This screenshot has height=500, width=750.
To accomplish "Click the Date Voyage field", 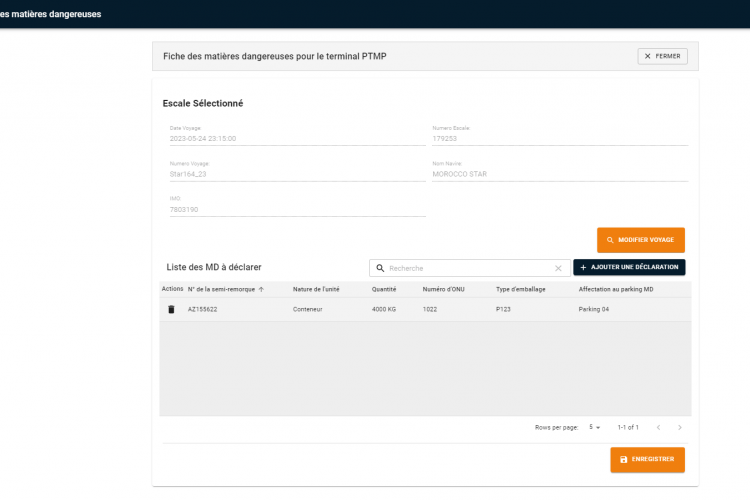I will (x=297, y=139).
